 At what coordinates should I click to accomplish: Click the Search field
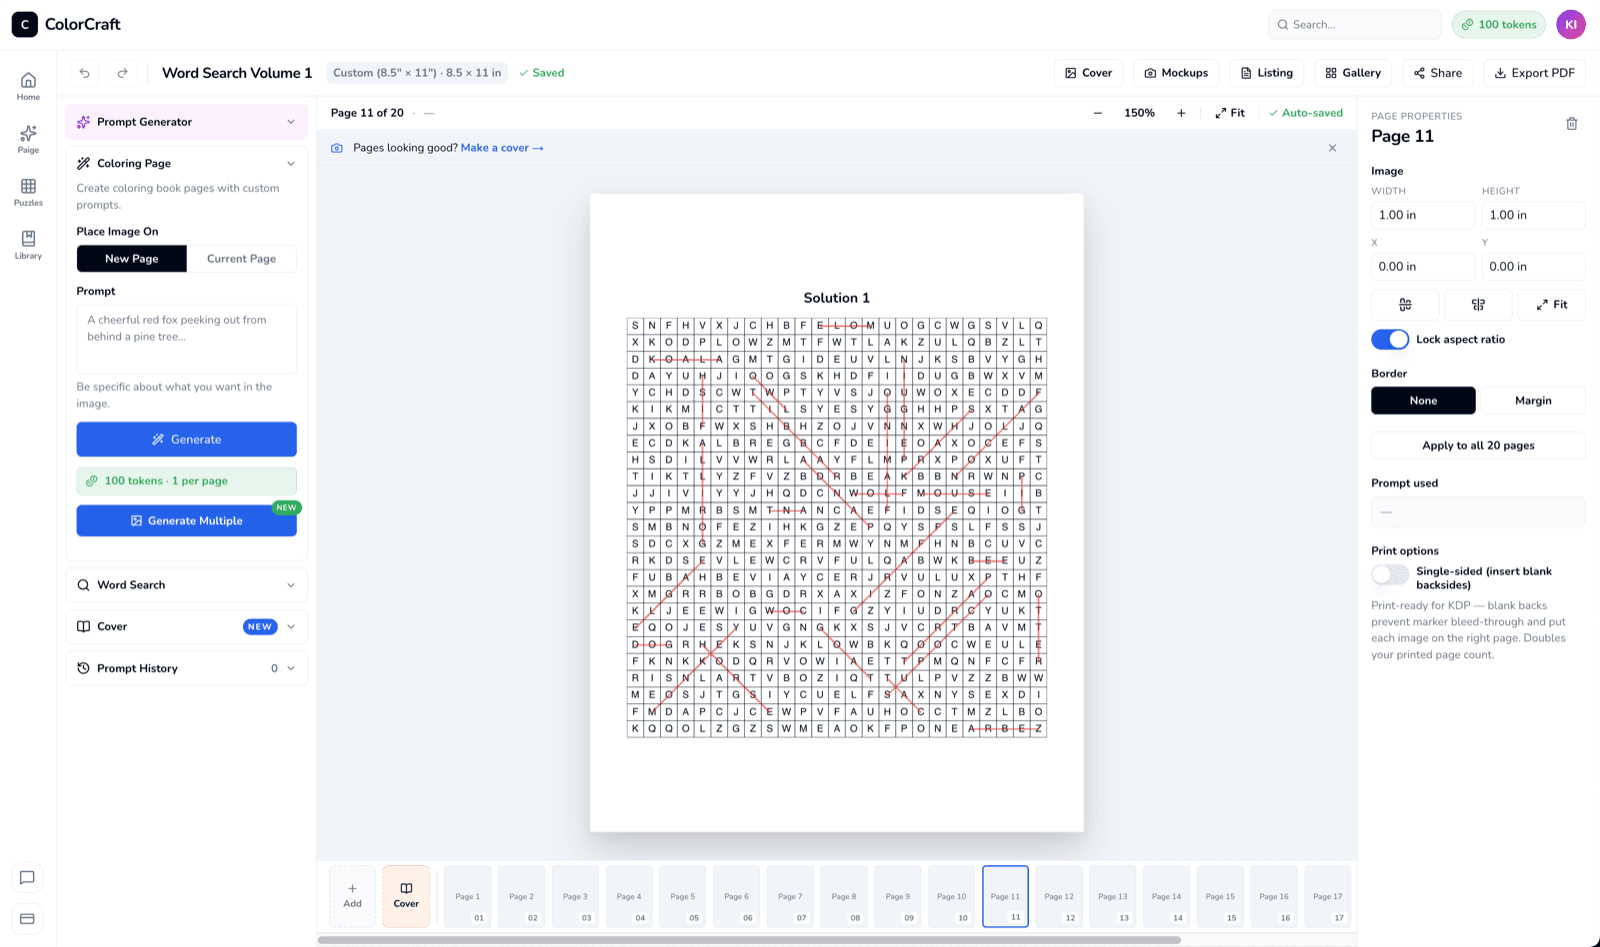tap(1354, 24)
